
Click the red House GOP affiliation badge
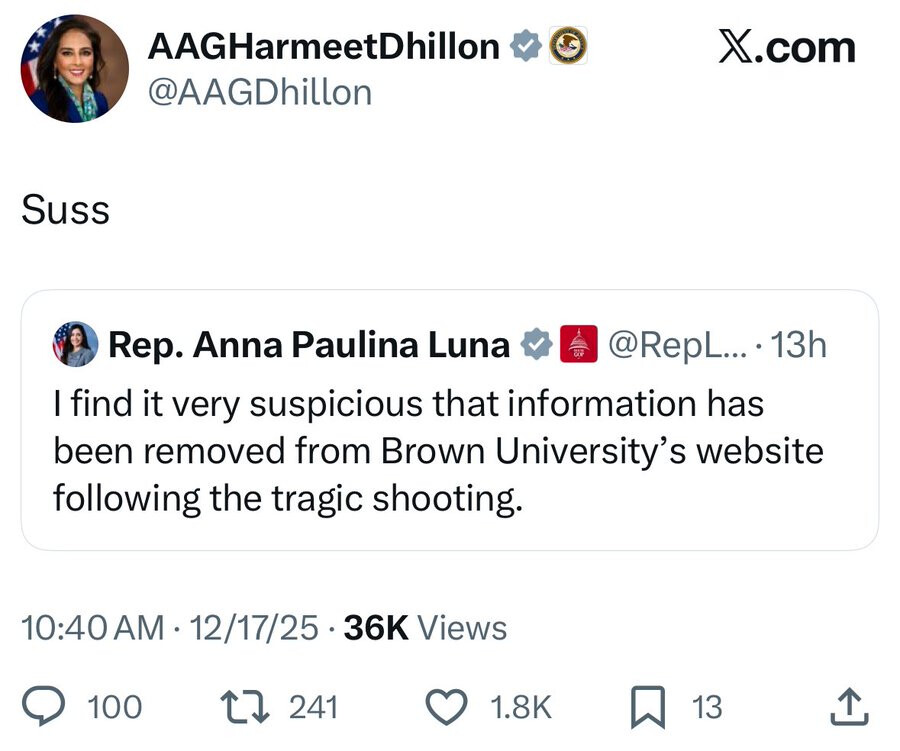(577, 345)
